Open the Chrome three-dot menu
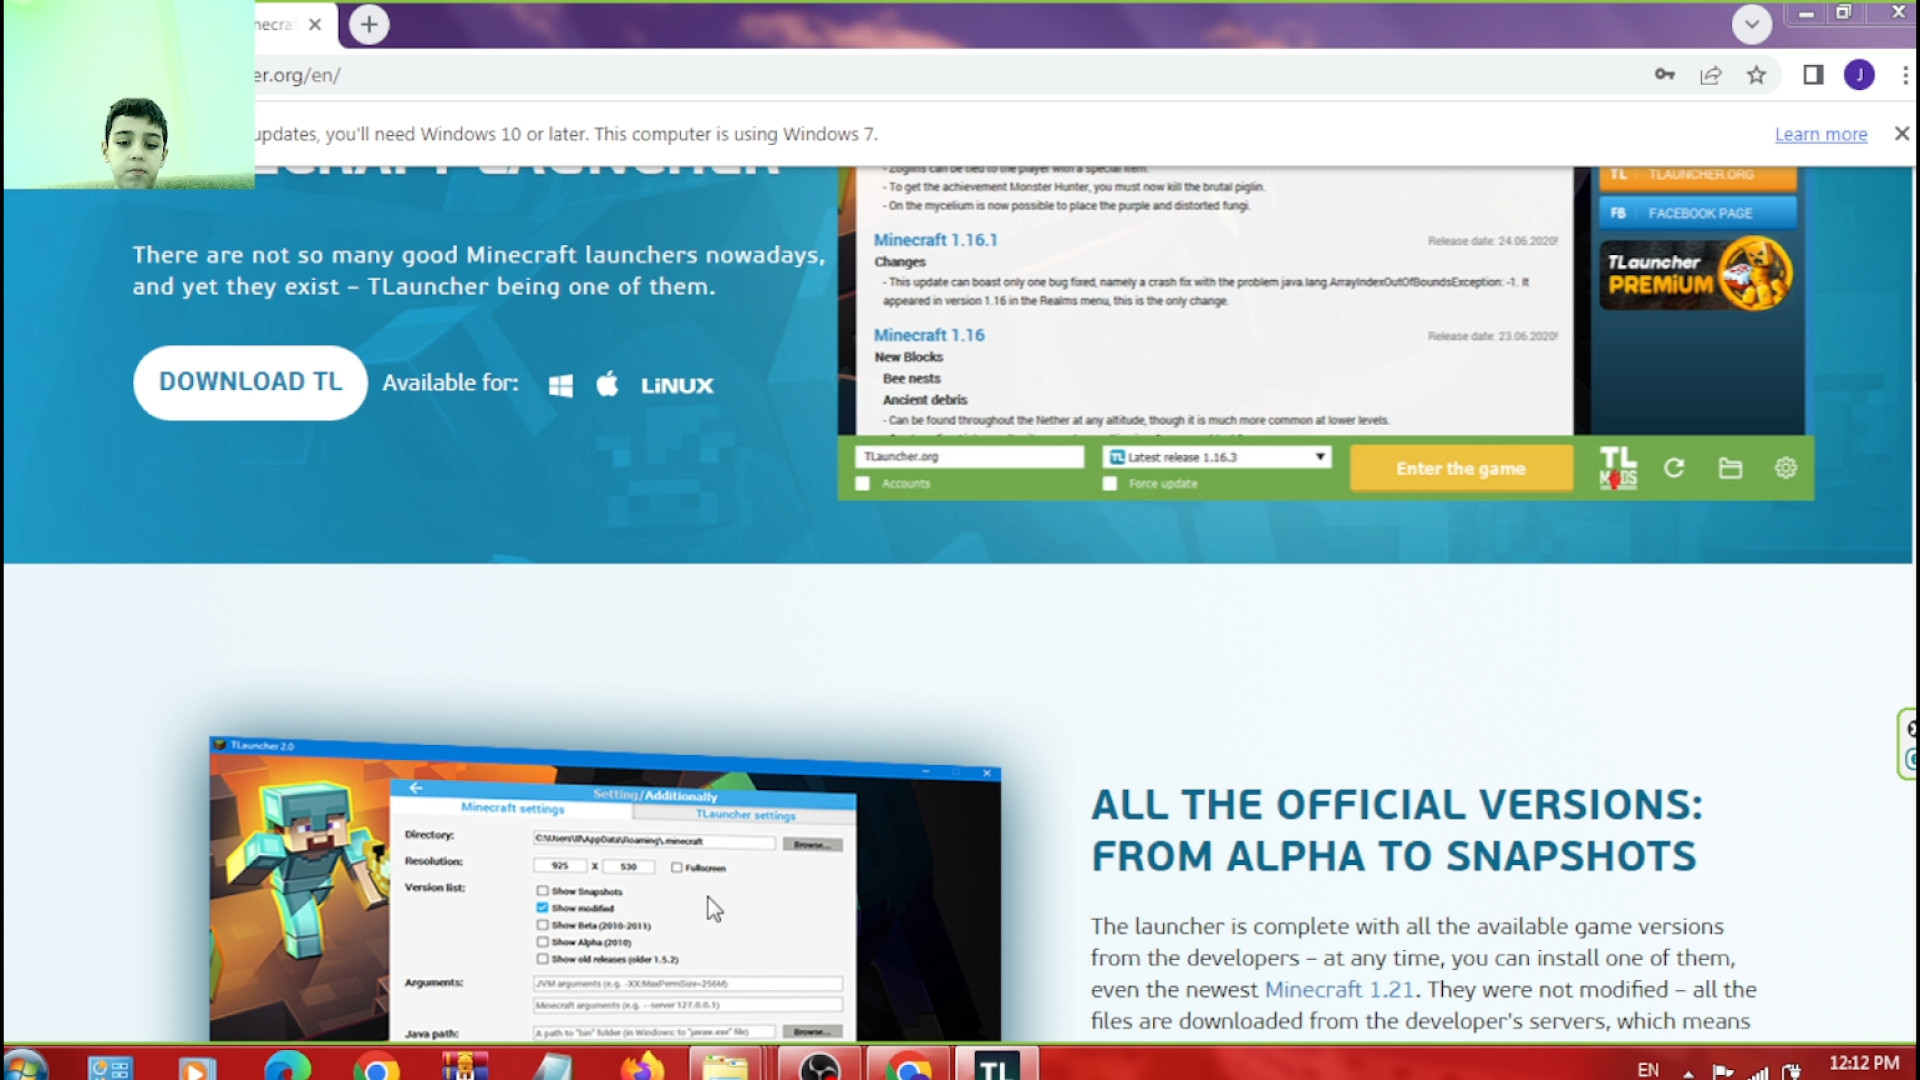 (1905, 75)
